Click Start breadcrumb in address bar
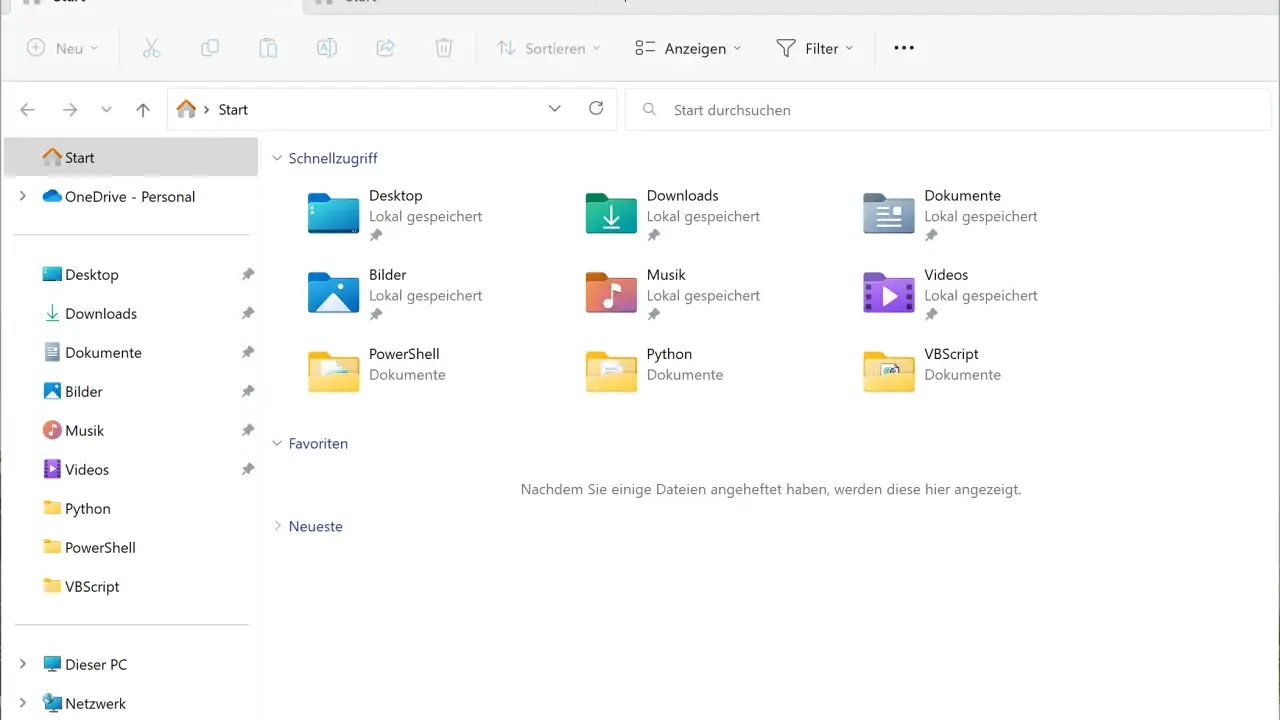The width and height of the screenshot is (1280, 720). coord(233,110)
